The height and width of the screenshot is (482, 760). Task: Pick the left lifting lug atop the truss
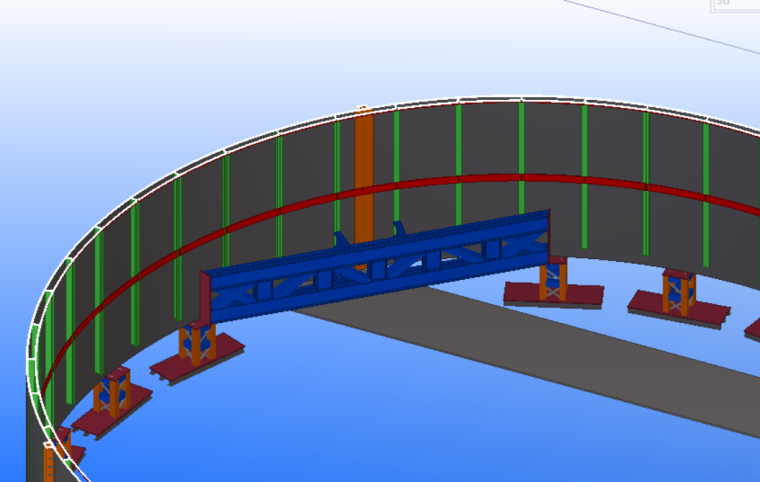point(341,242)
